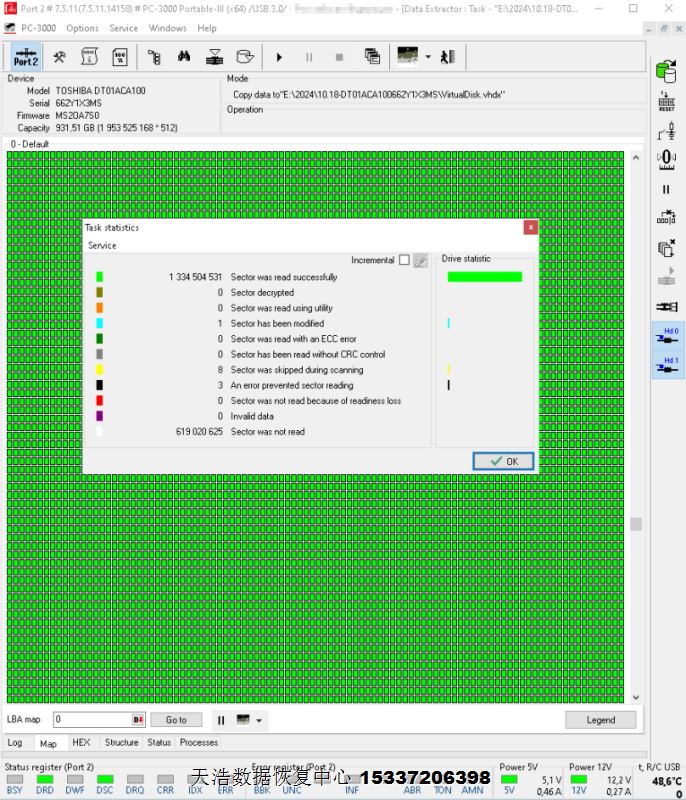Screen dimensions: 686x800
Task: Click the database disk icon in sidebar
Action: click(666, 70)
